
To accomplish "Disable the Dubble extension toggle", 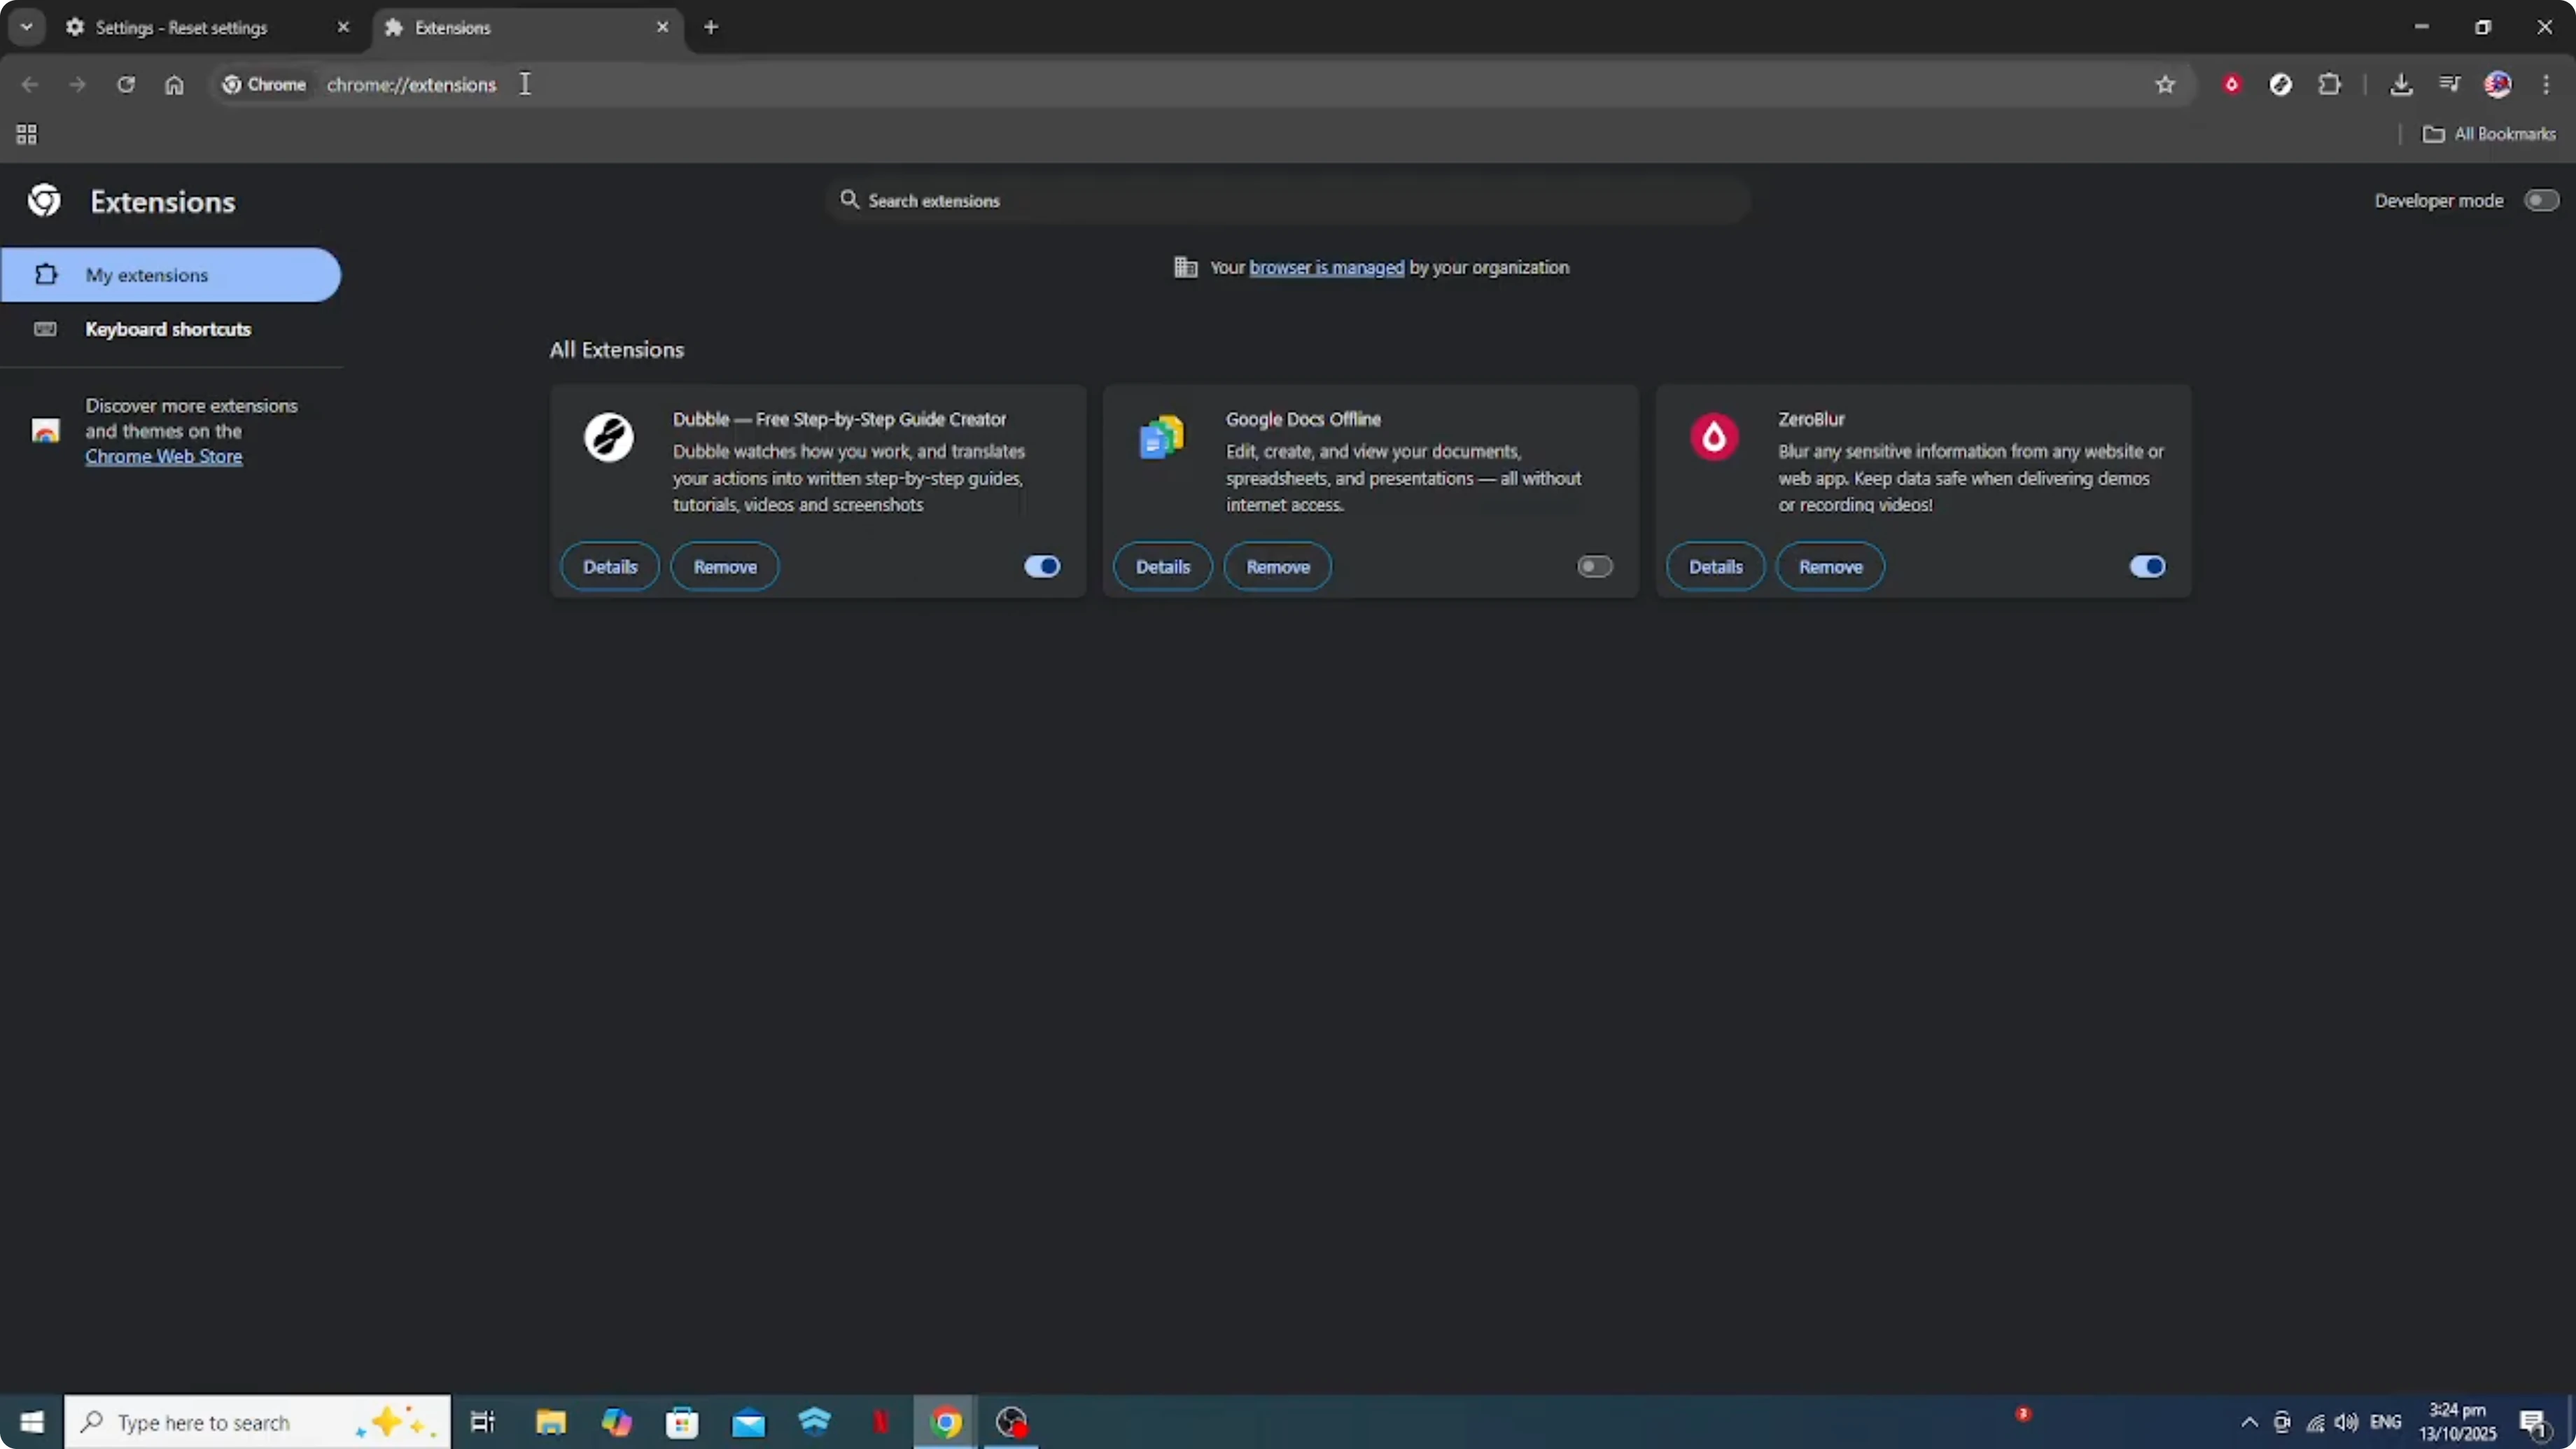I will (1041, 567).
